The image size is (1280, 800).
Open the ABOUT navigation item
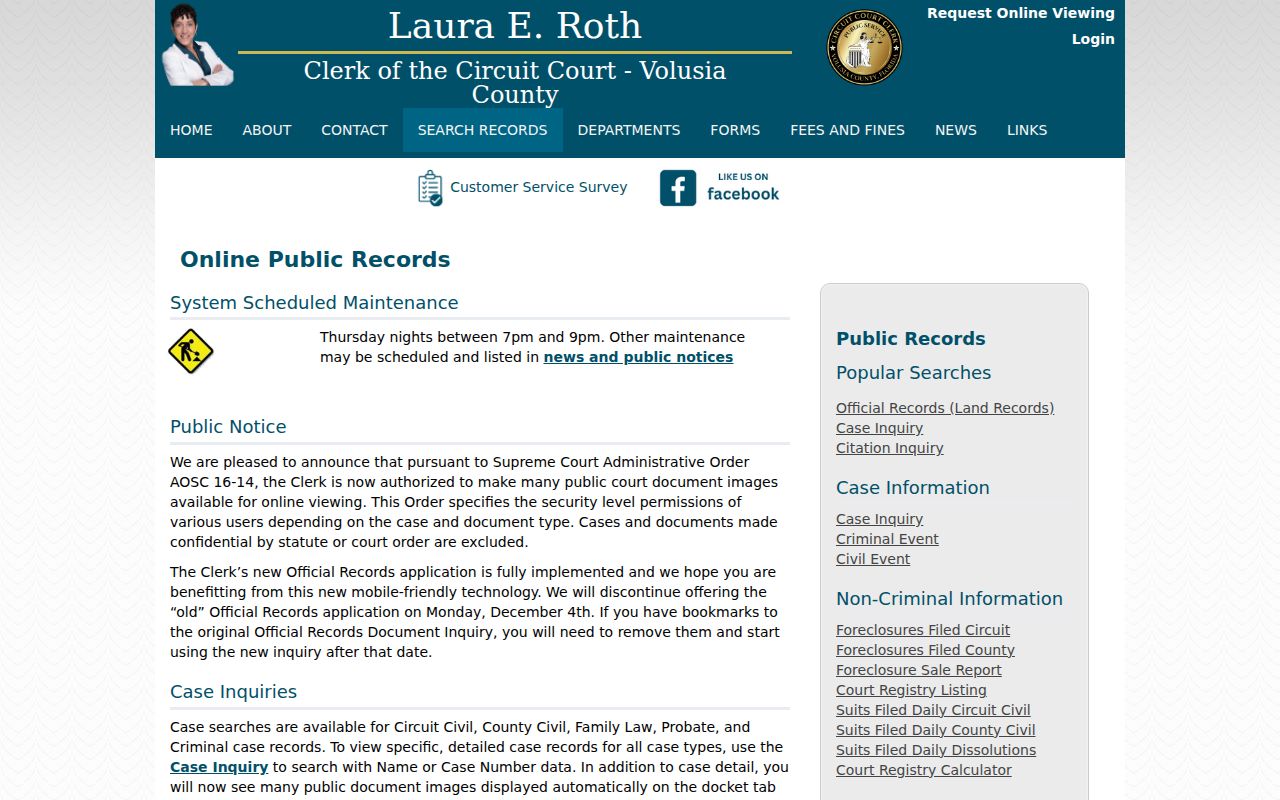(267, 130)
